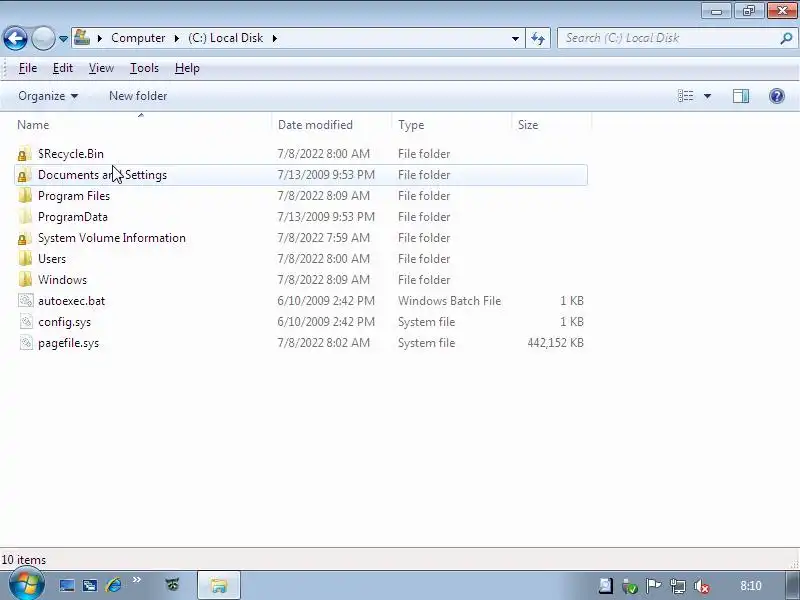Image resolution: width=800 pixels, height=600 pixels.
Task: Click the Forward navigation button
Action: [x=43, y=38]
